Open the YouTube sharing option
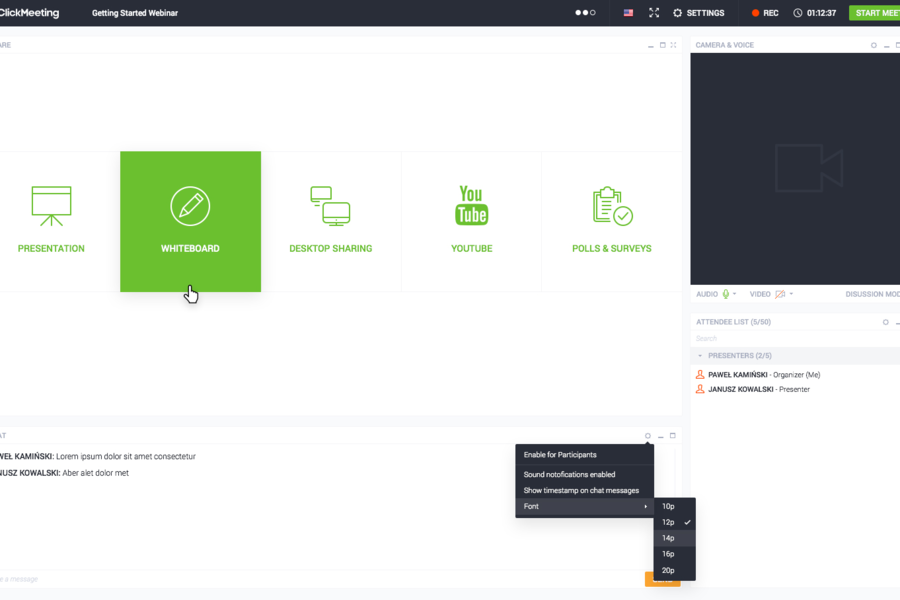900x600 pixels. pos(471,221)
